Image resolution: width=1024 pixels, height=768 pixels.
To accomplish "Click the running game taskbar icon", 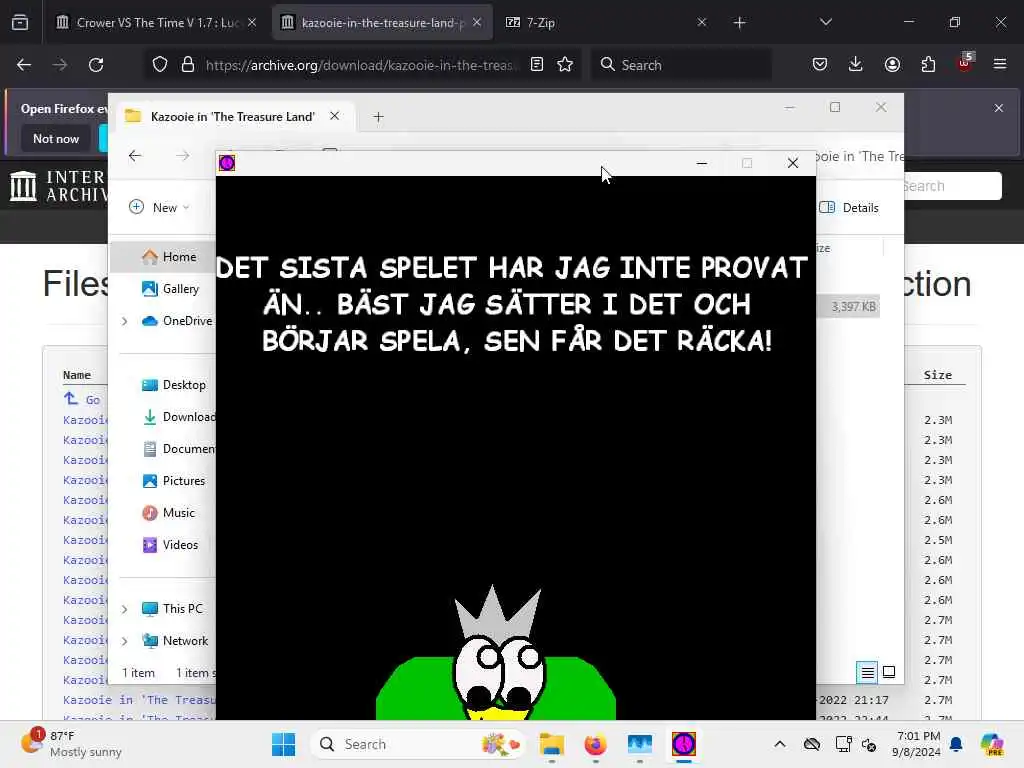I will [x=684, y=744].
